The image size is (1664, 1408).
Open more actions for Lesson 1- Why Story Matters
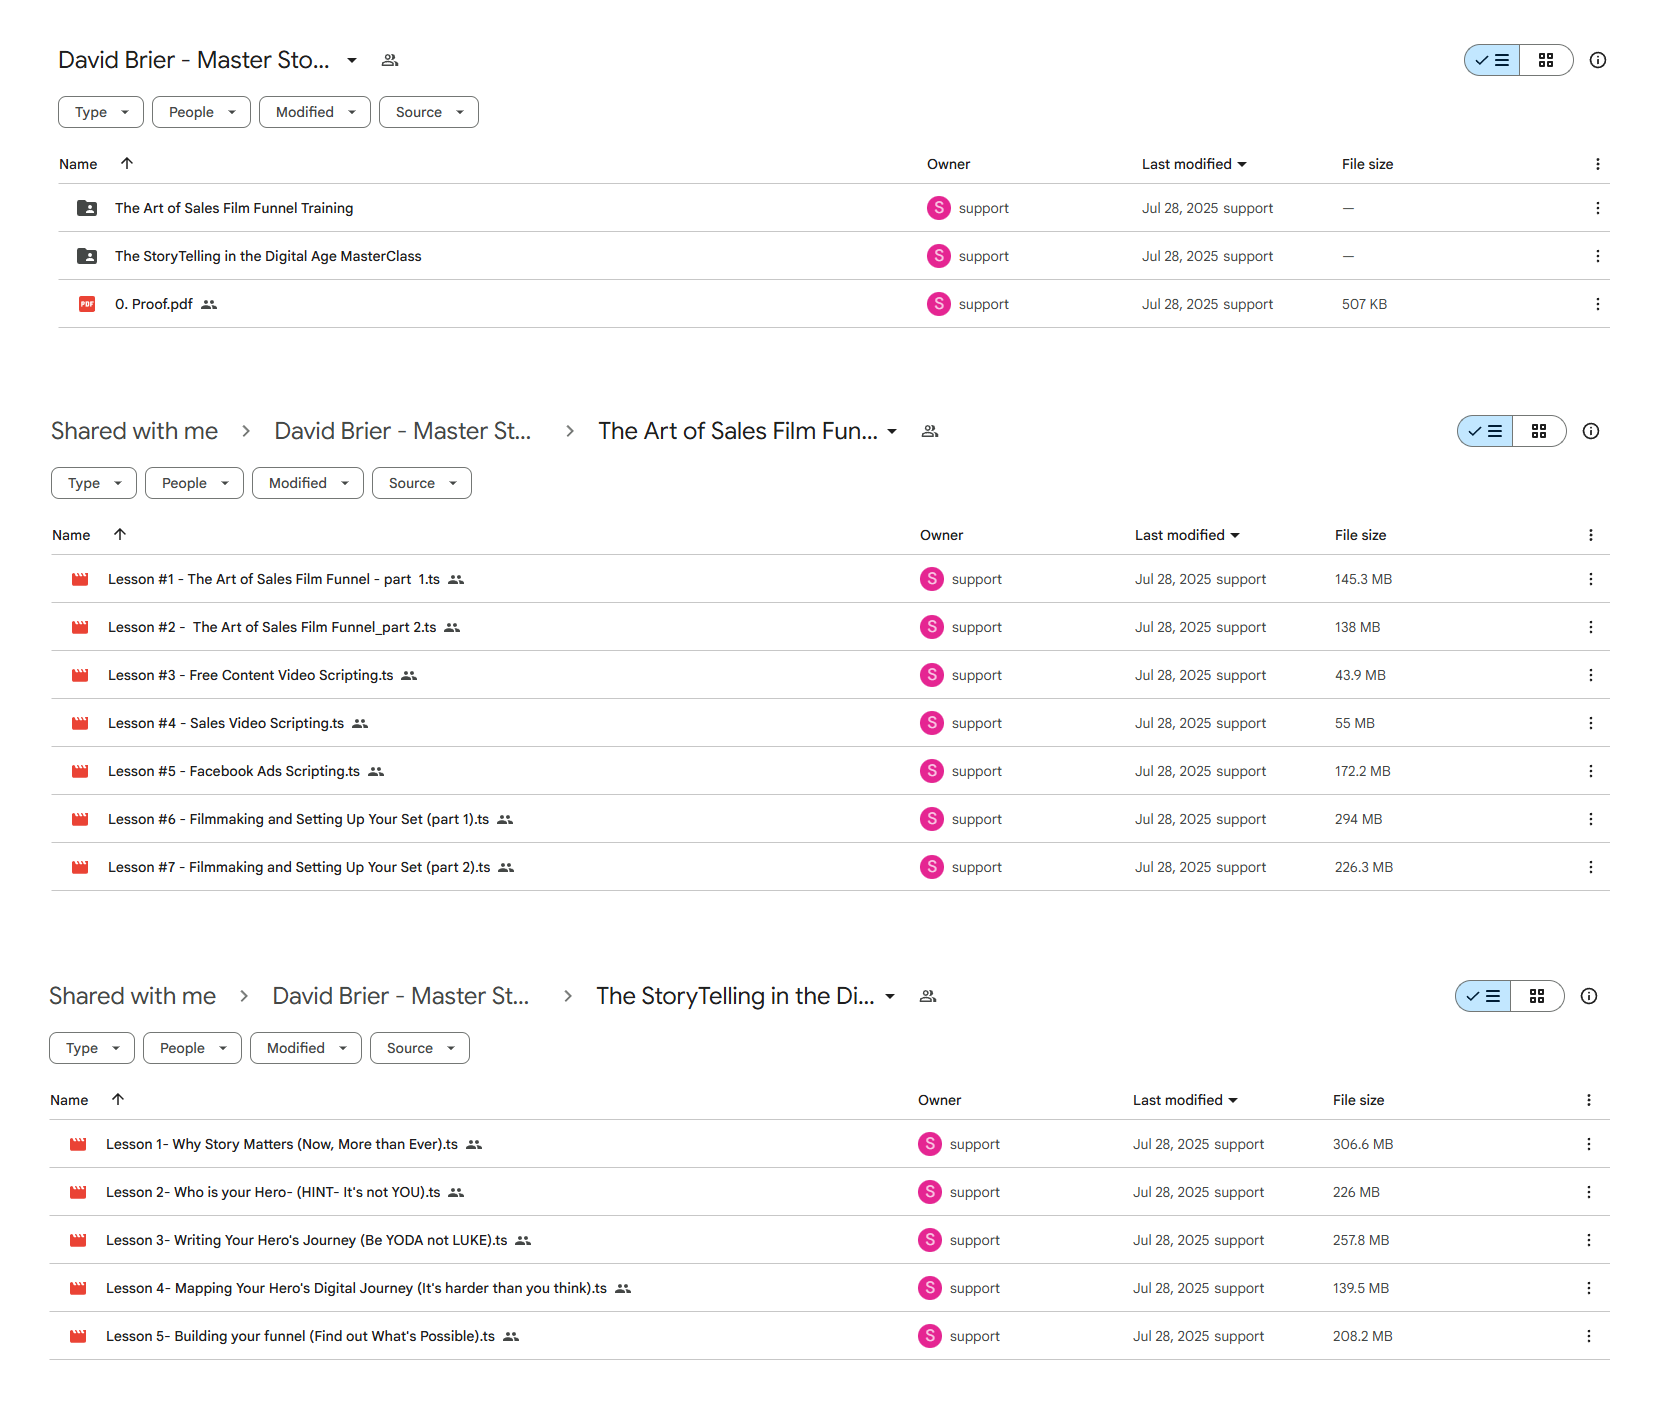1588,1144
